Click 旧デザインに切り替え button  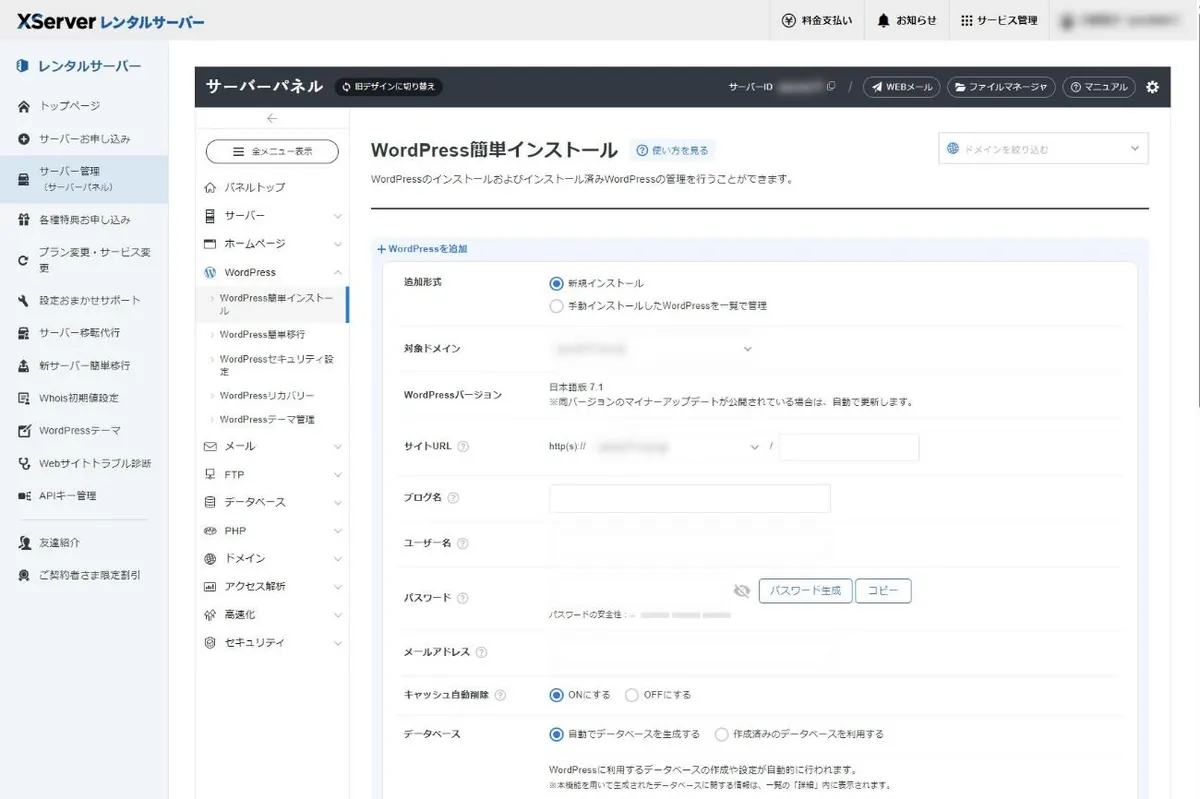[388, 87]
